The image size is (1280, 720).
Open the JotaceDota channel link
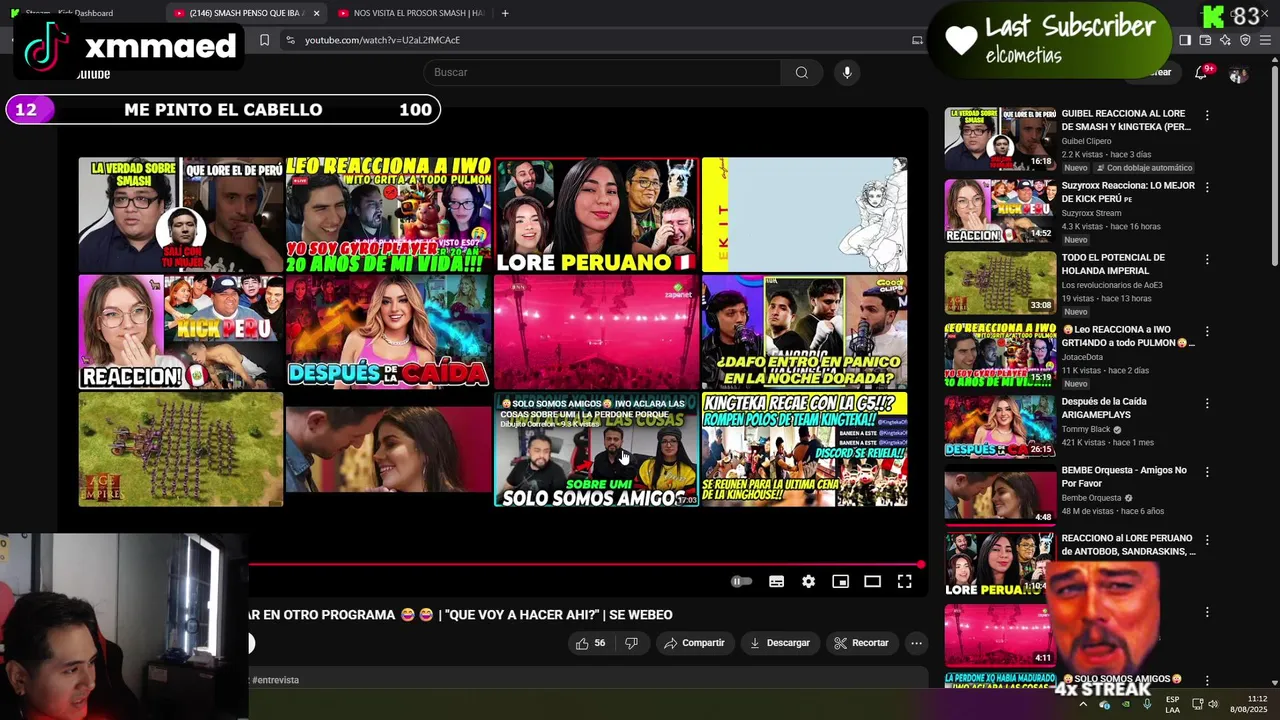(x=1082, y=357)
